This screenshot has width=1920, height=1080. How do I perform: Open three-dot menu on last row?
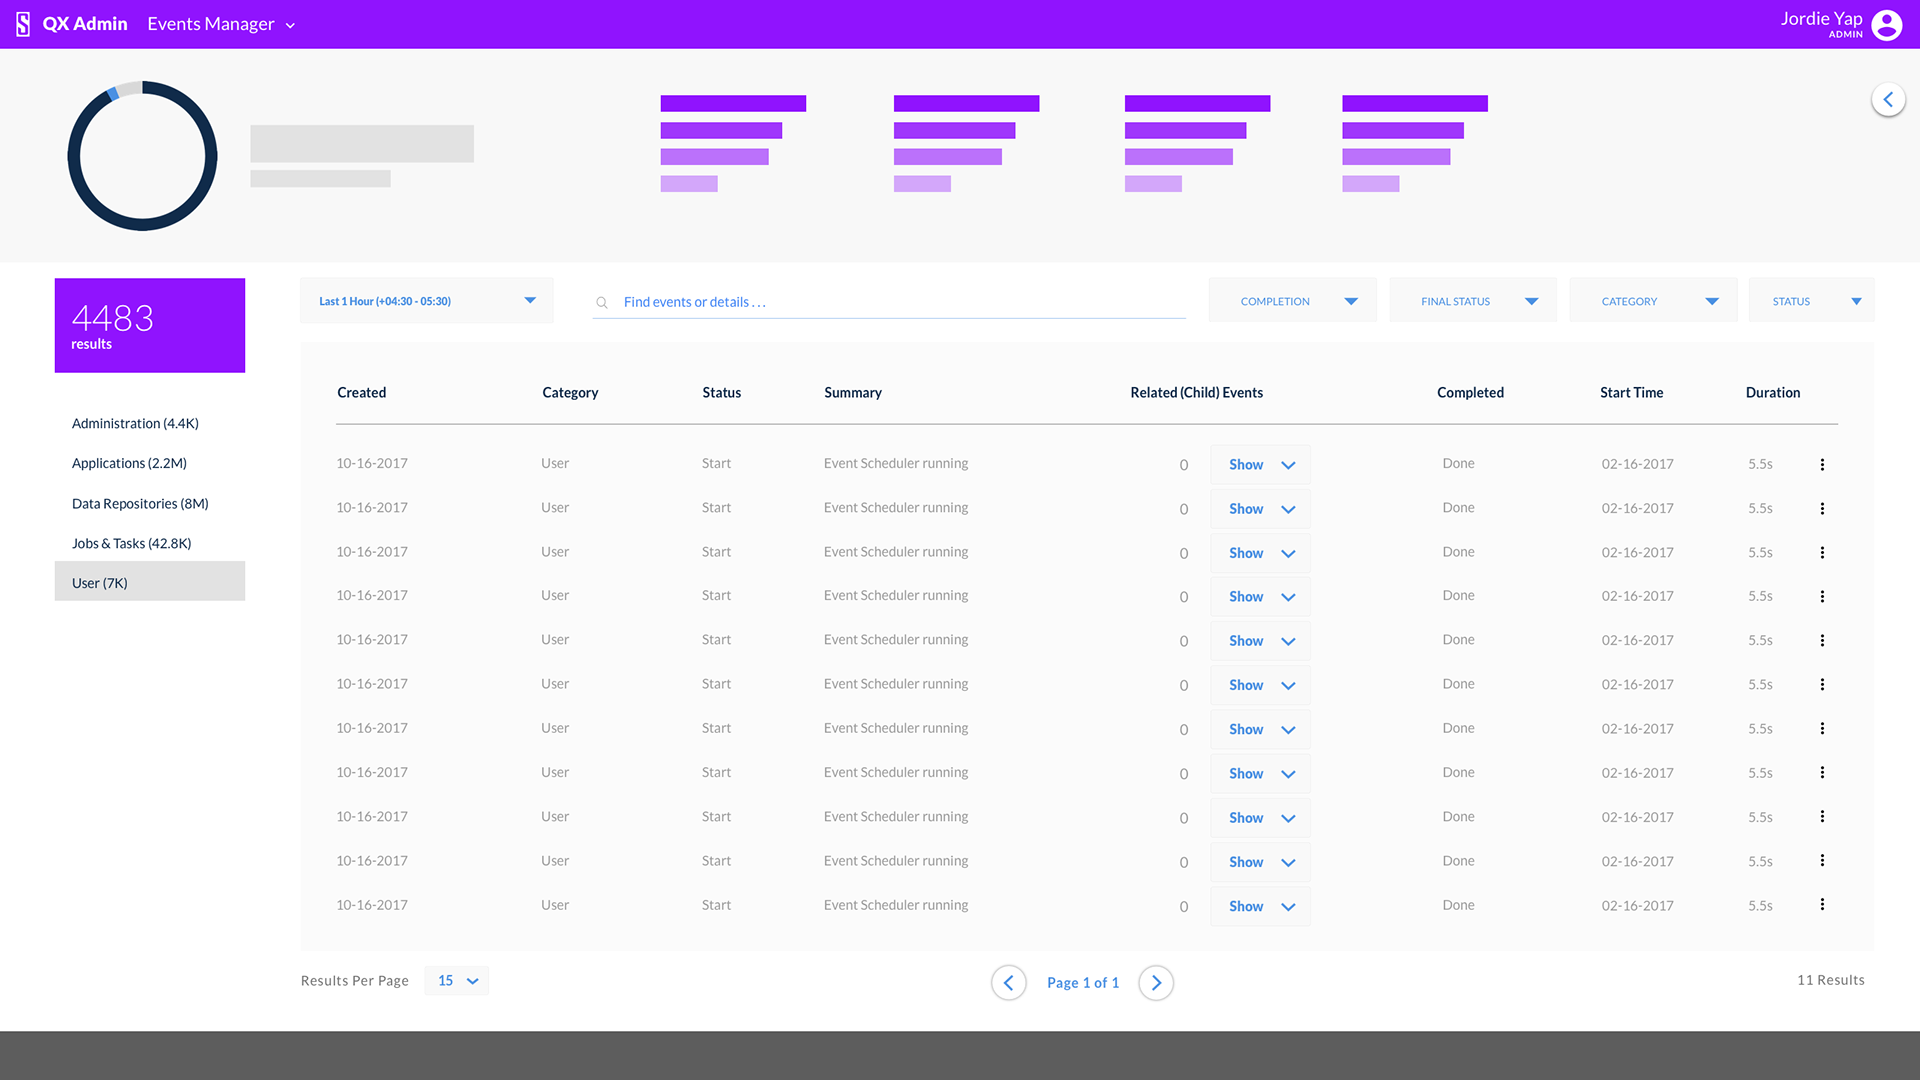point(1822,905)
